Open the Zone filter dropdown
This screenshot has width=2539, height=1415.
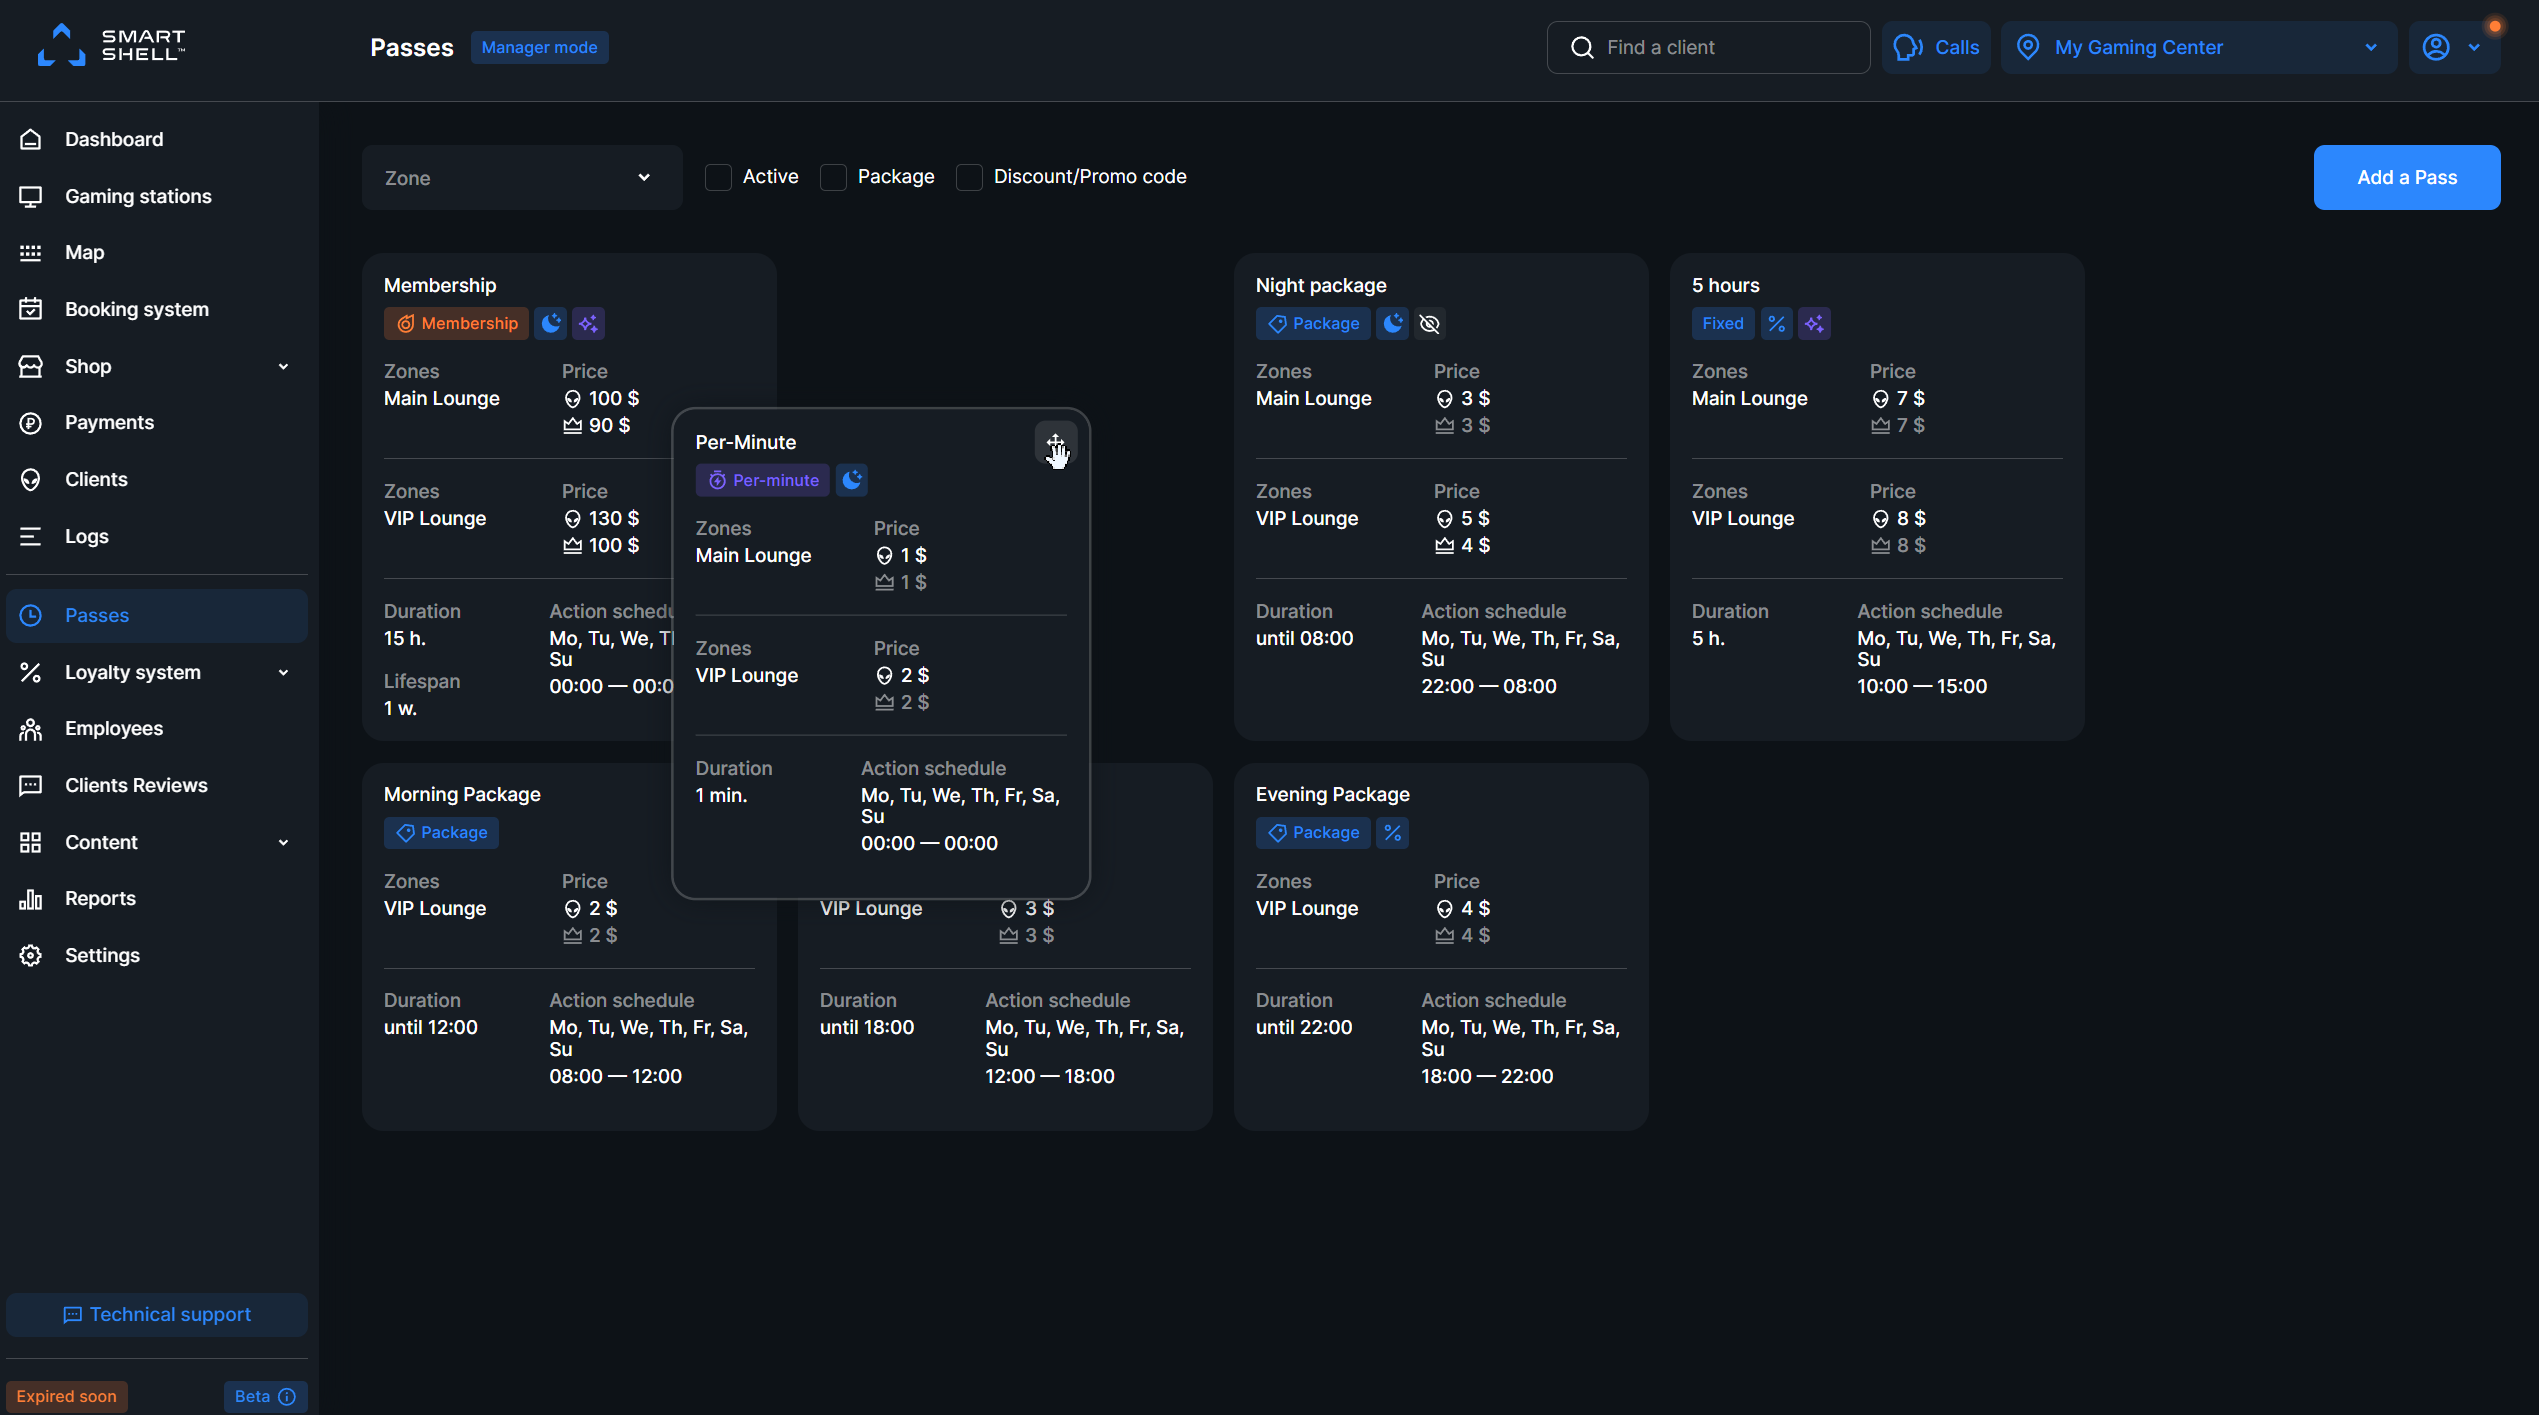(x=521, y=178)
